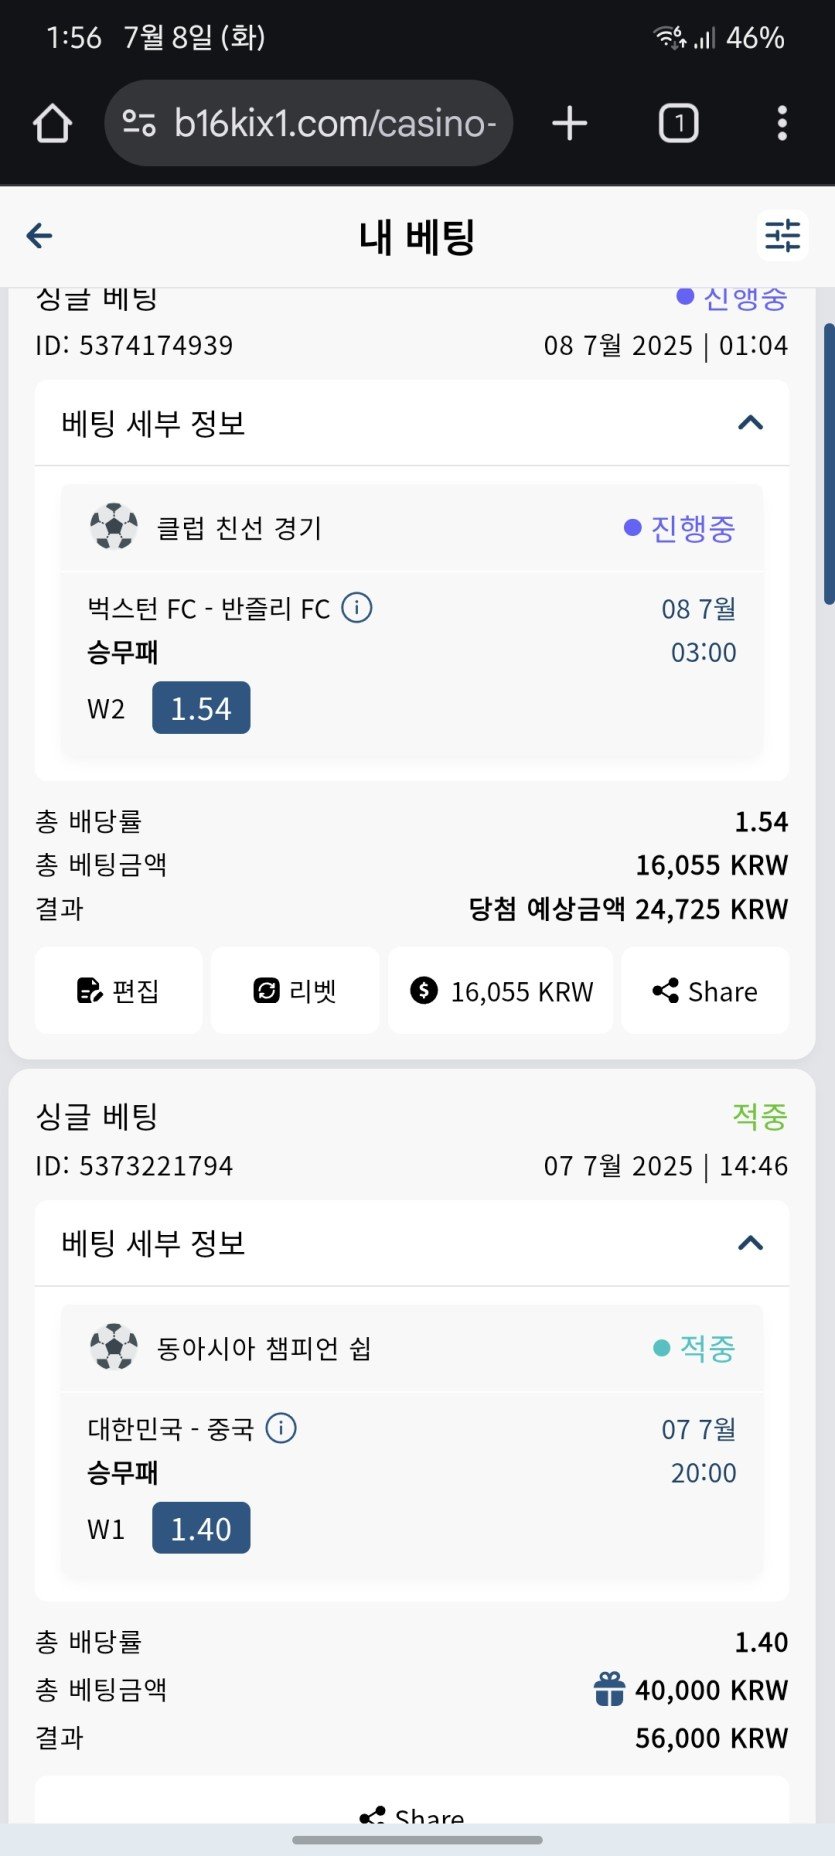This screenshot has width=835, height=1856.
Task: Click the page scrollbar on the right
Action: tap(828, 463)
